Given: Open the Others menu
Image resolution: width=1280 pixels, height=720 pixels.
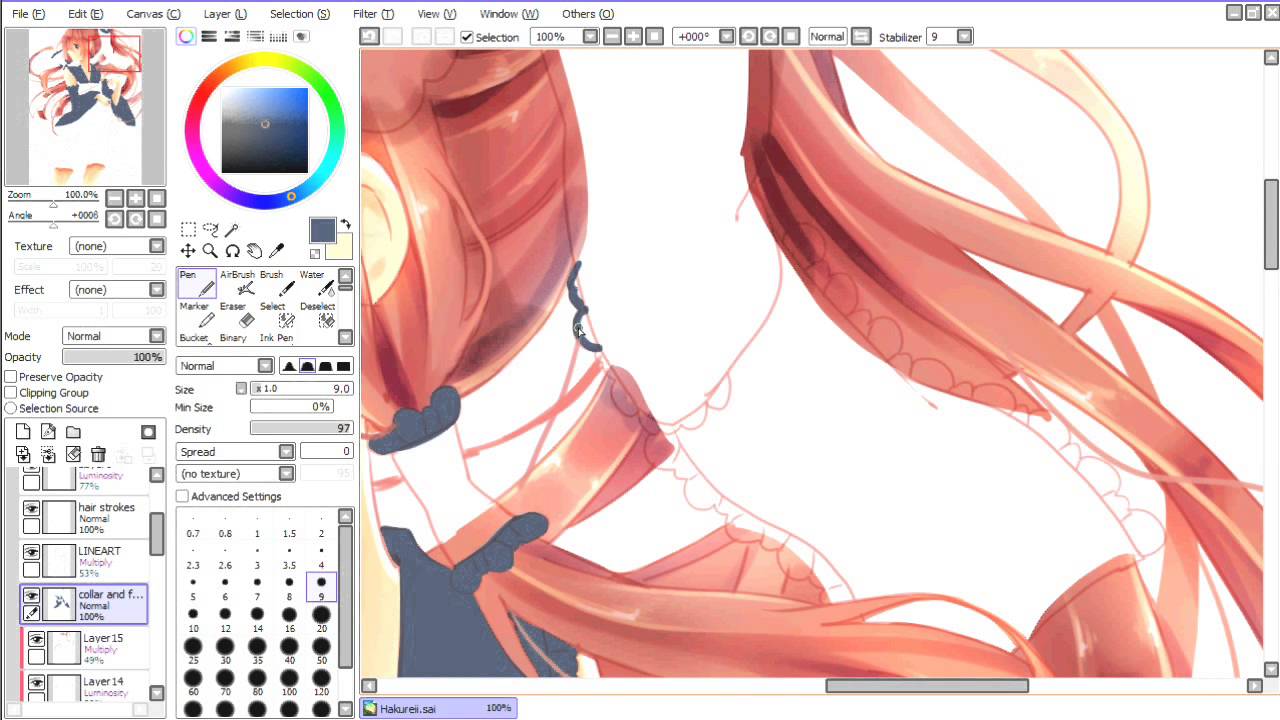Looking at the screenshot, I should (587, 14).
